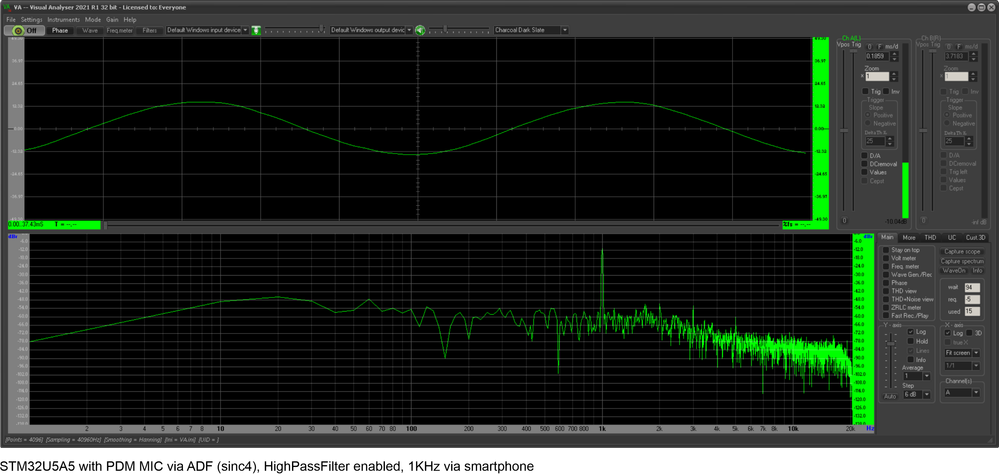This screenshot has height=474, width=999.
Task: Toggle the Y-axis Log checkbox
Action: (911, 332)
